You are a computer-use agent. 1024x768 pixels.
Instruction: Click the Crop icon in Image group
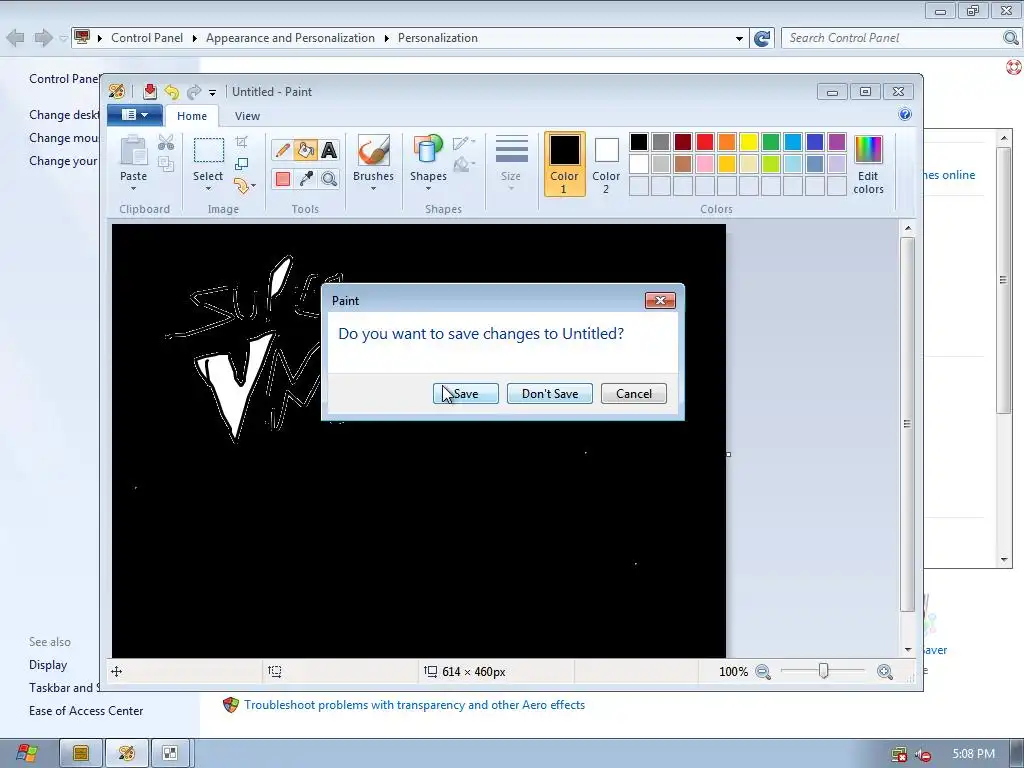(x=242, y=142)
